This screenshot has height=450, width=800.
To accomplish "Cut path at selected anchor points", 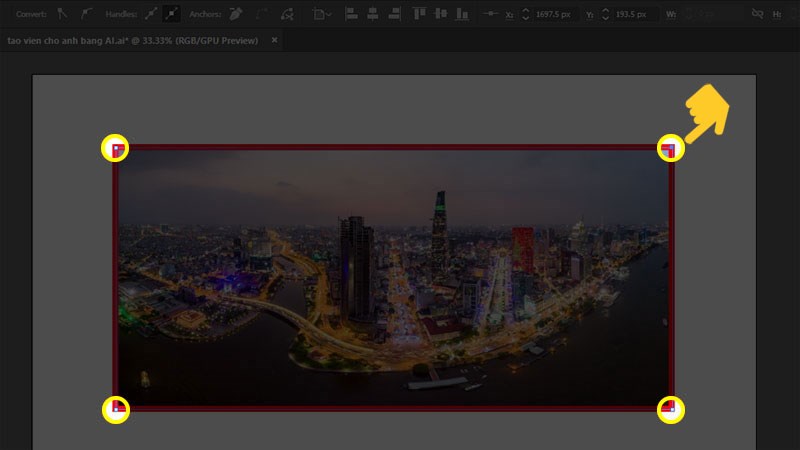I will click(287, 14).
